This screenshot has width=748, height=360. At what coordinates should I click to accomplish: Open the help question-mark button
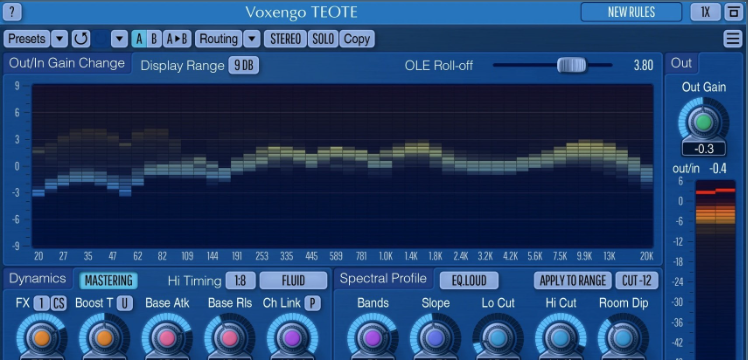(12, 12)
